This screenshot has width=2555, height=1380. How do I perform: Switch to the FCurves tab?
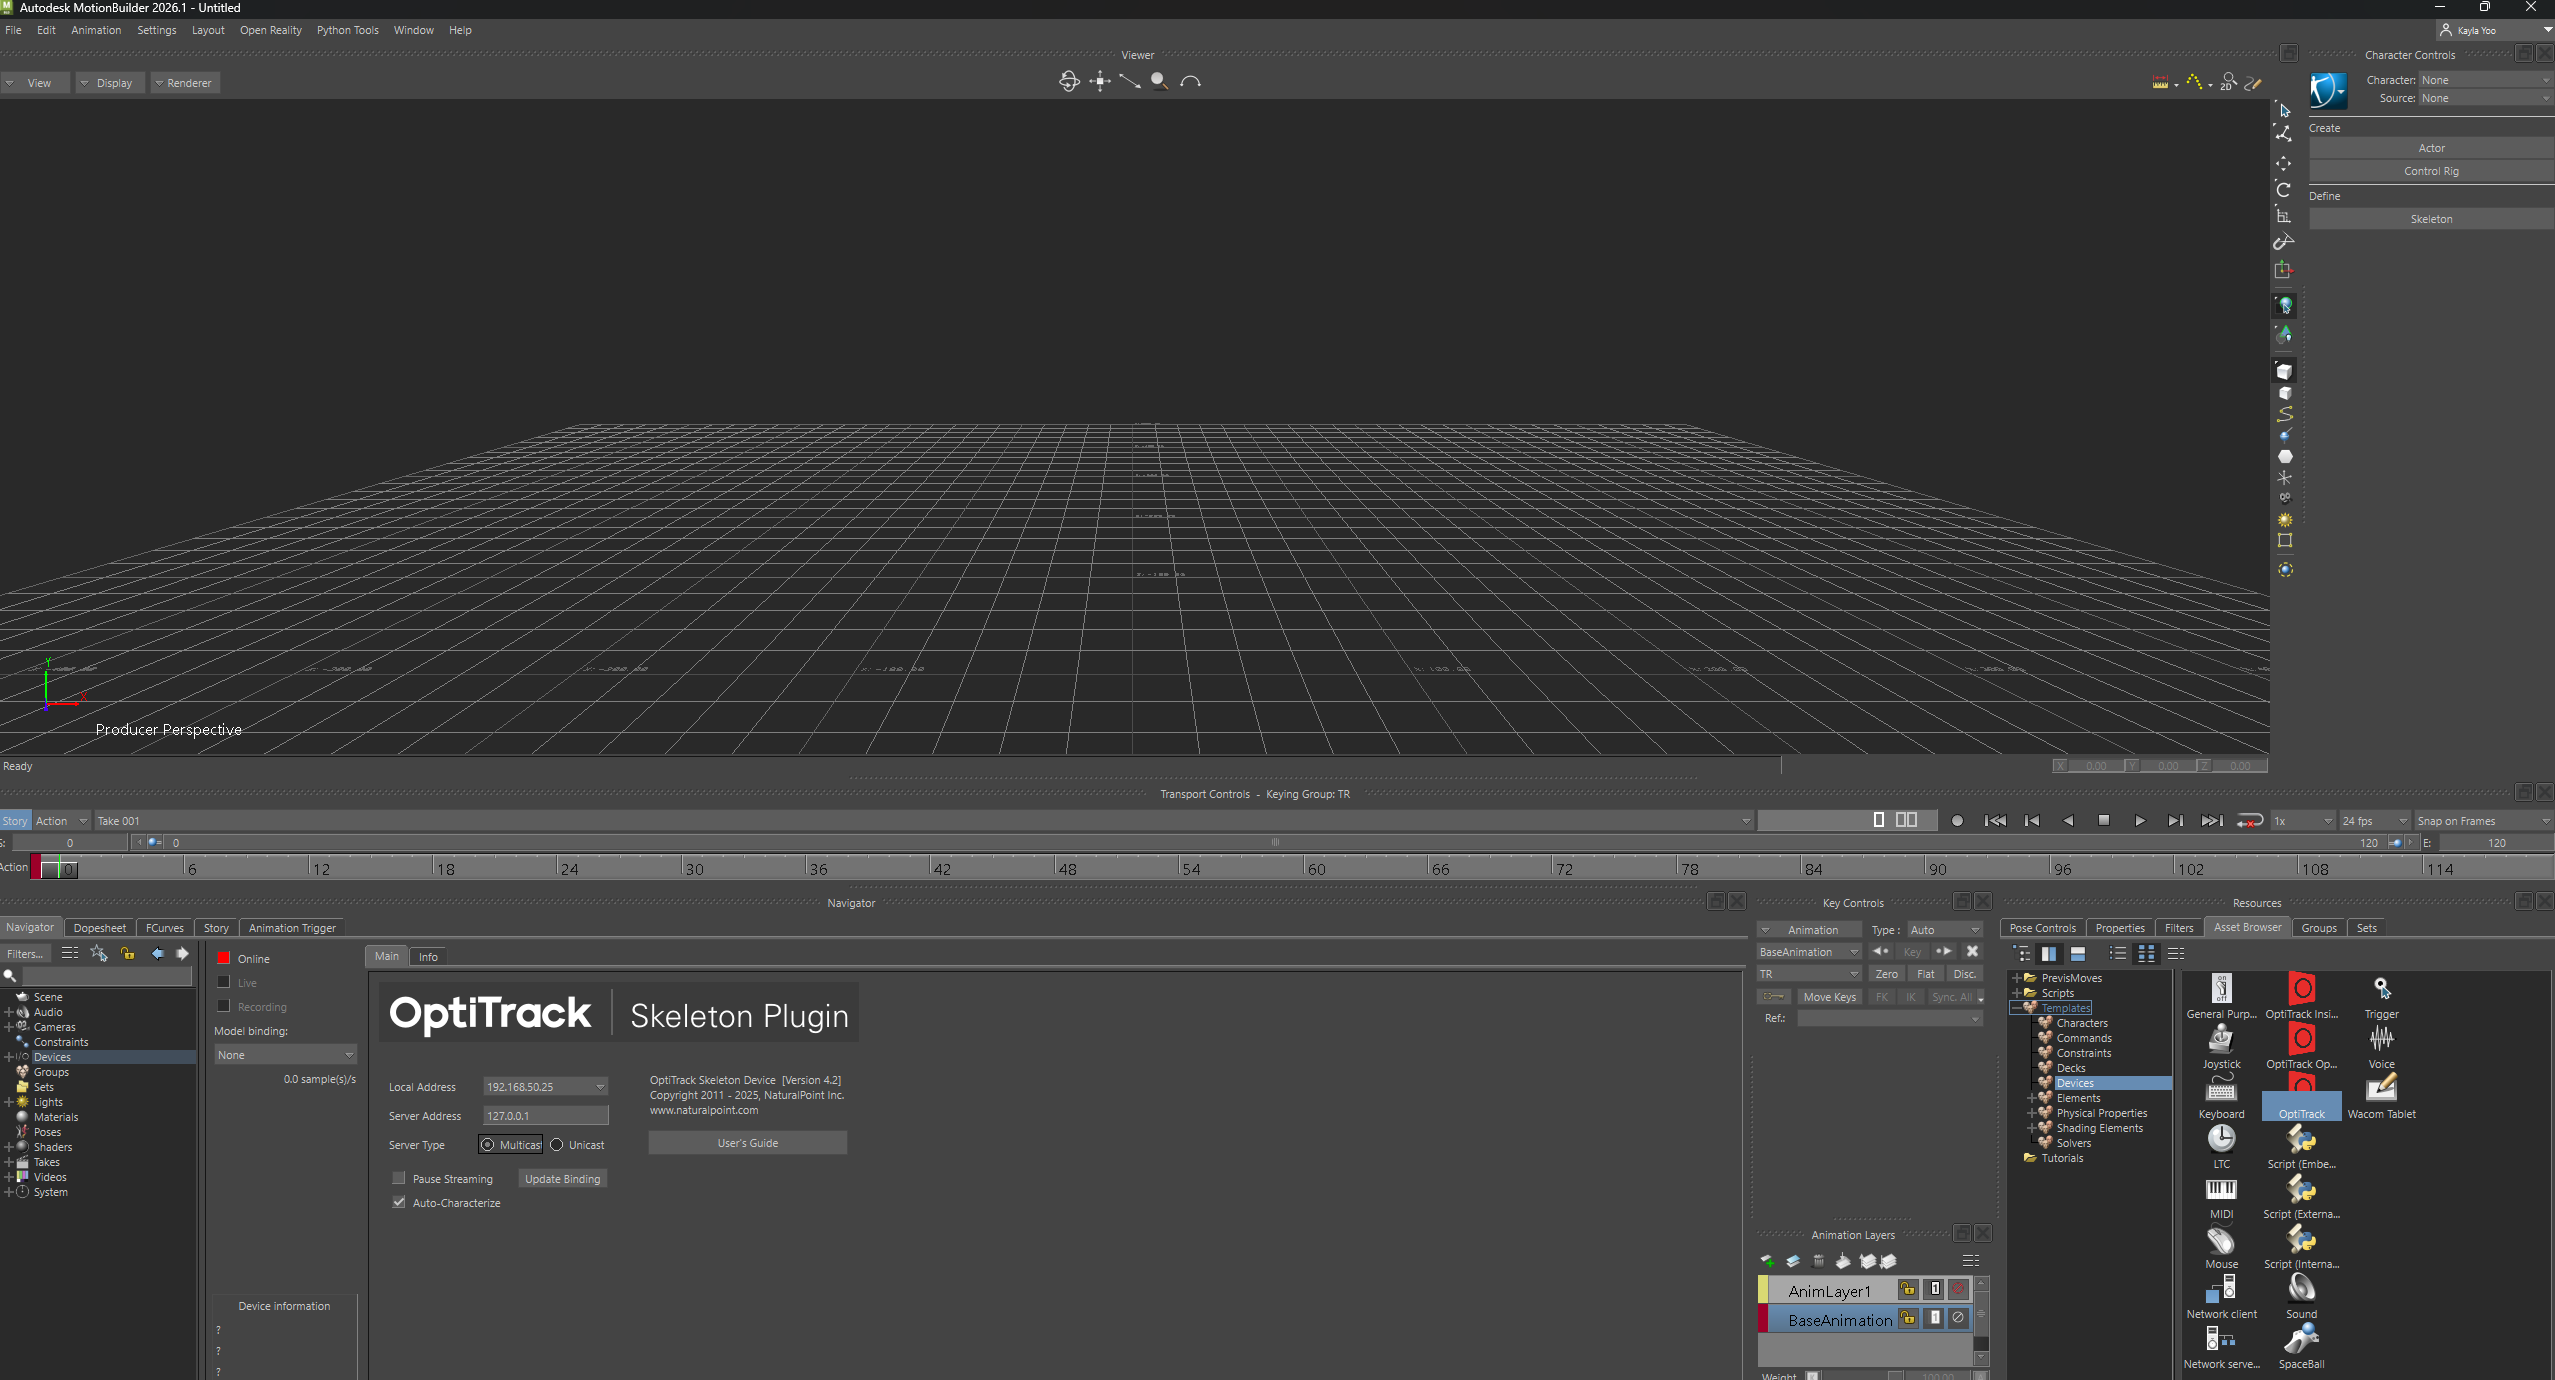pyautogui.click(x=164, y=928)
